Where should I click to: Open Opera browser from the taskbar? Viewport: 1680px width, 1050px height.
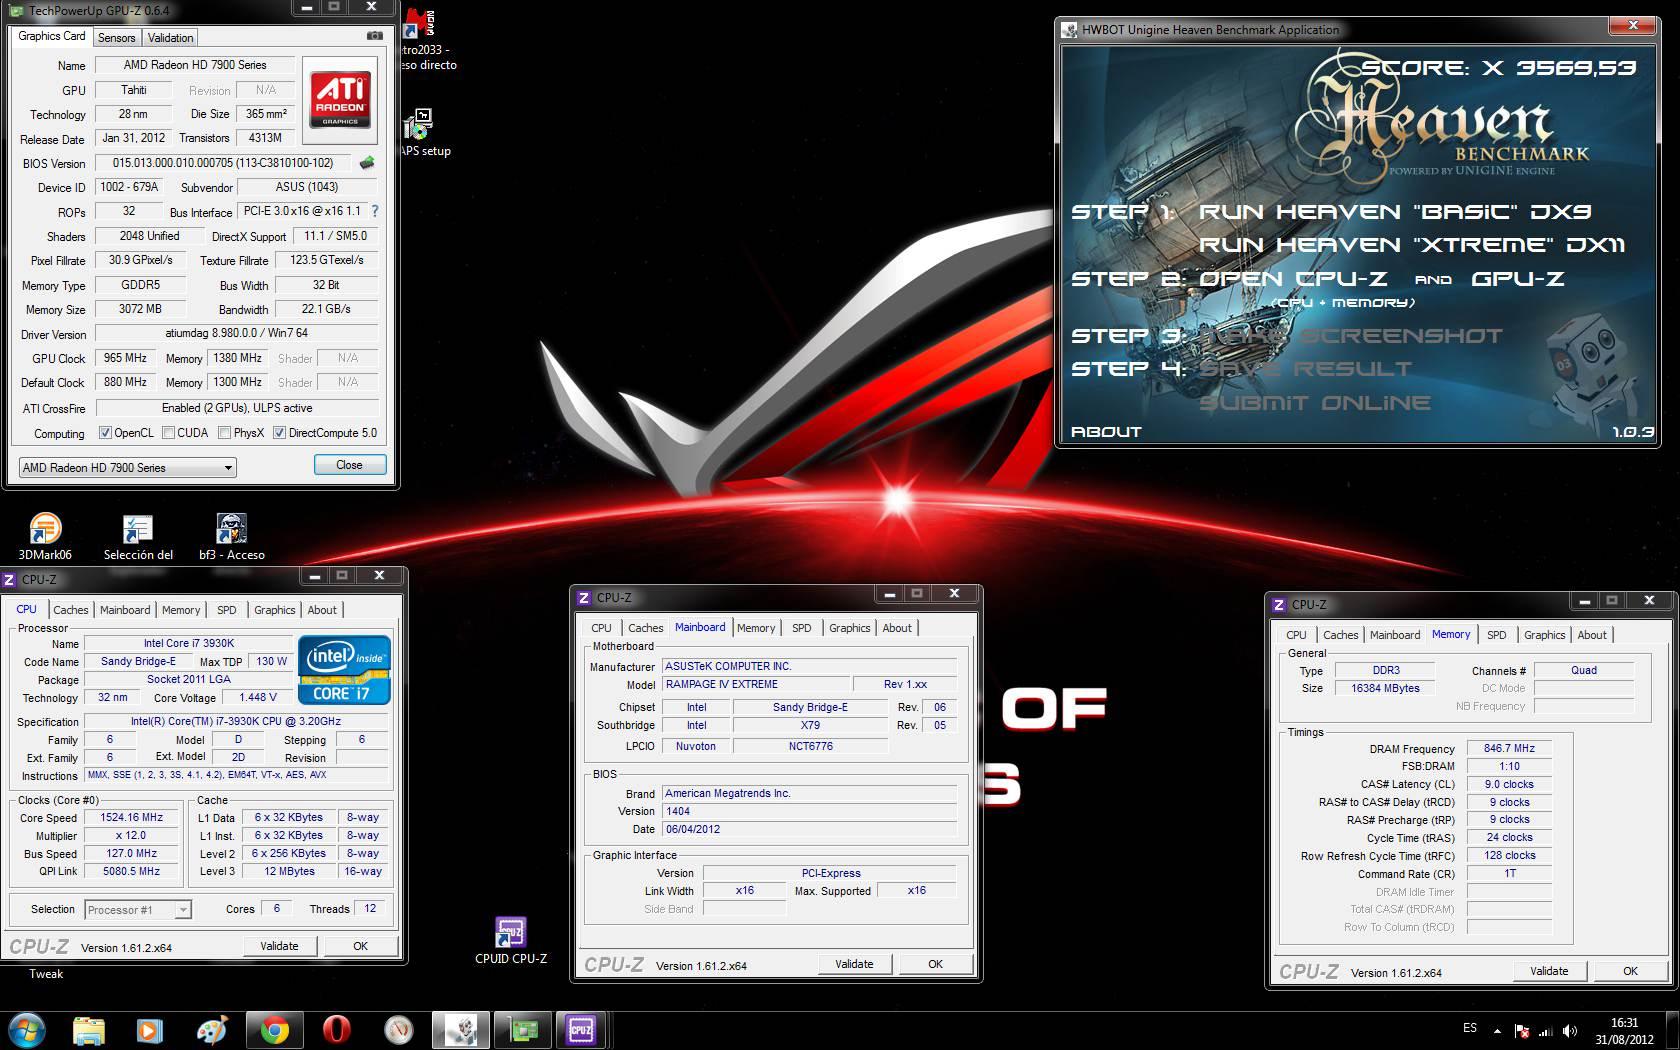tap(336, 1030)
